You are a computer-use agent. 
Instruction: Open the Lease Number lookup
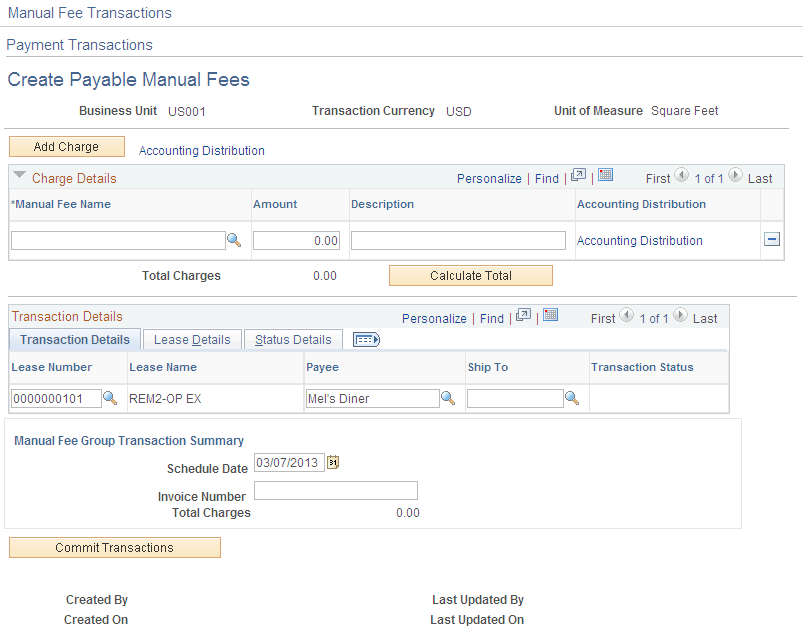click(x=111, y=398)
